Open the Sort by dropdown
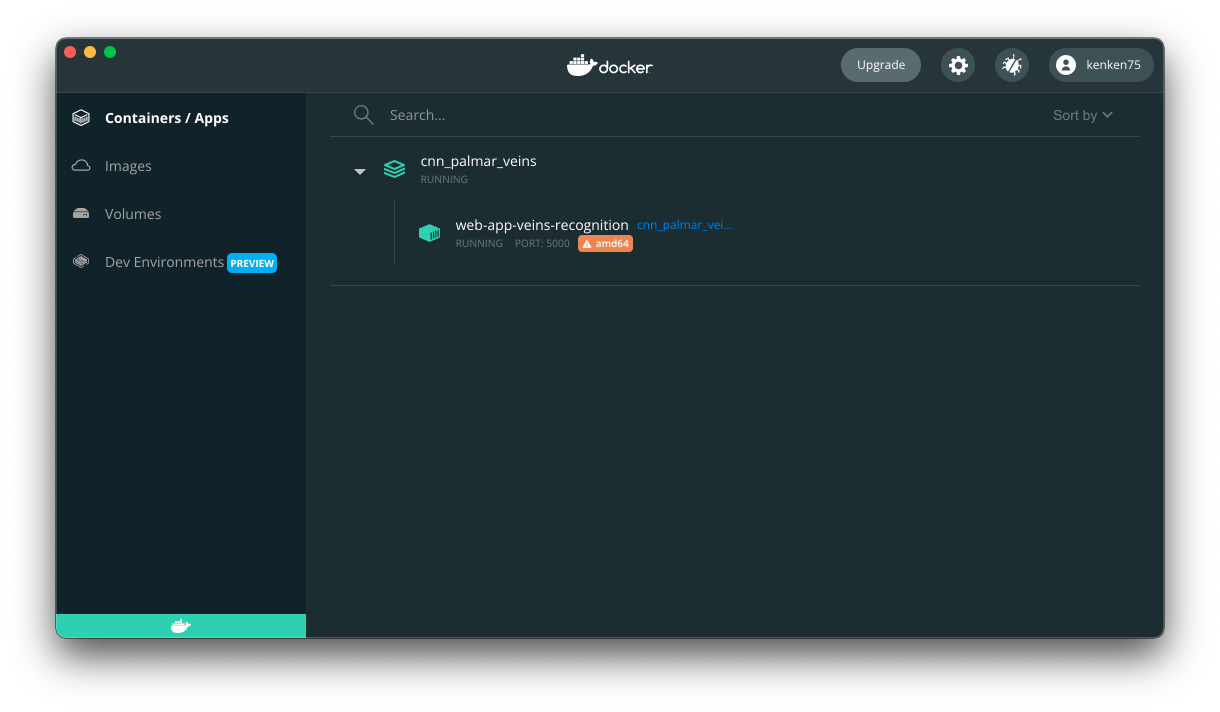Image resolution: width=1220 pixels, height=712 pixels. coord(1083,115)
